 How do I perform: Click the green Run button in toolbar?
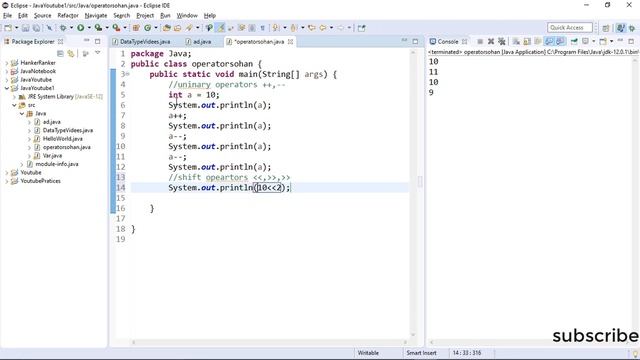click(x=81, y=28)
